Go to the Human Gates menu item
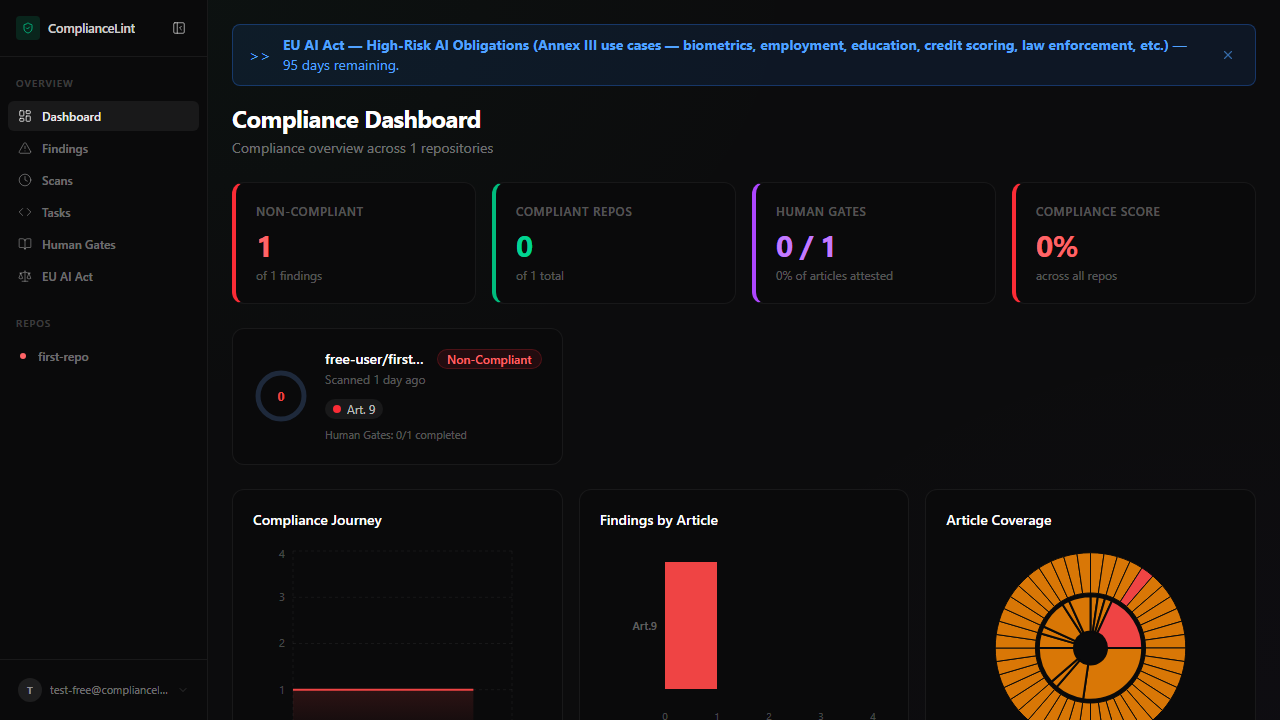This screenshot has height=720, width=1280. 78,245
